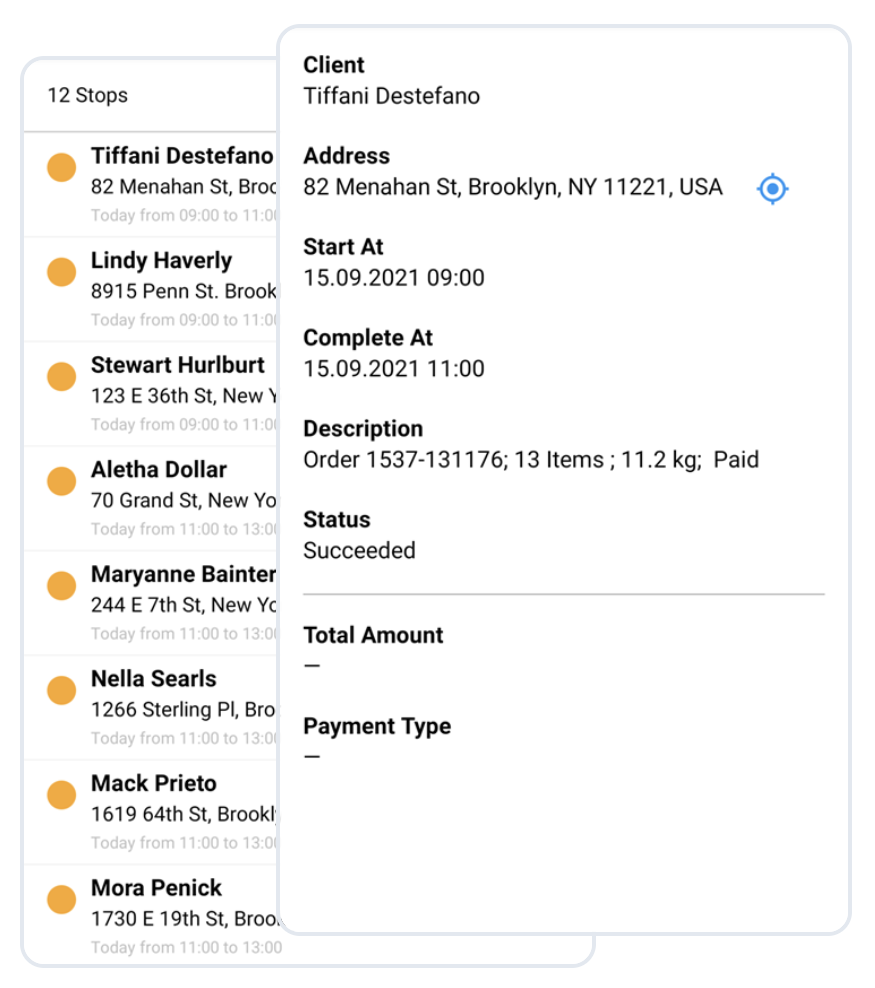The height and width of the screenshot is (988, 875).
Task: Click the blue location crosshair icon next to Address
Action: [x=771, y=189]
